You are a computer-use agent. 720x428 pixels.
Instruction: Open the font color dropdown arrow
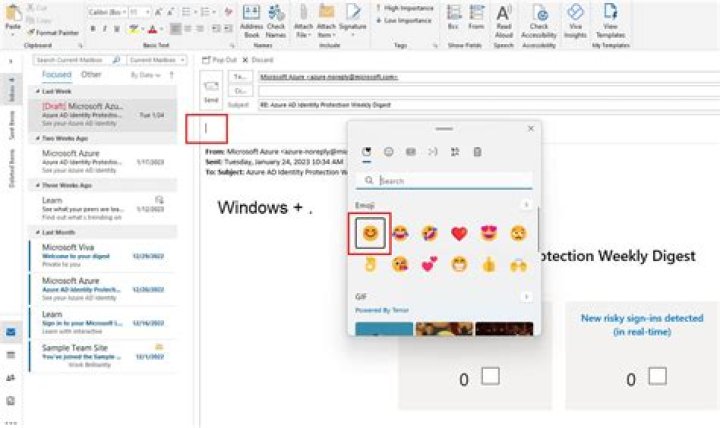161,30
